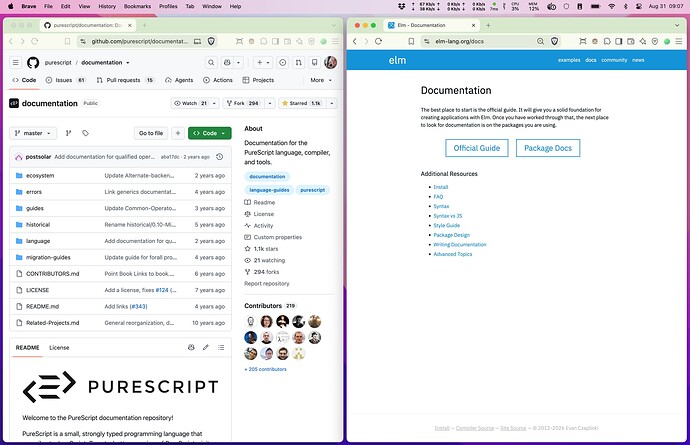Switch to the License tab beside README

coord(59,348)
